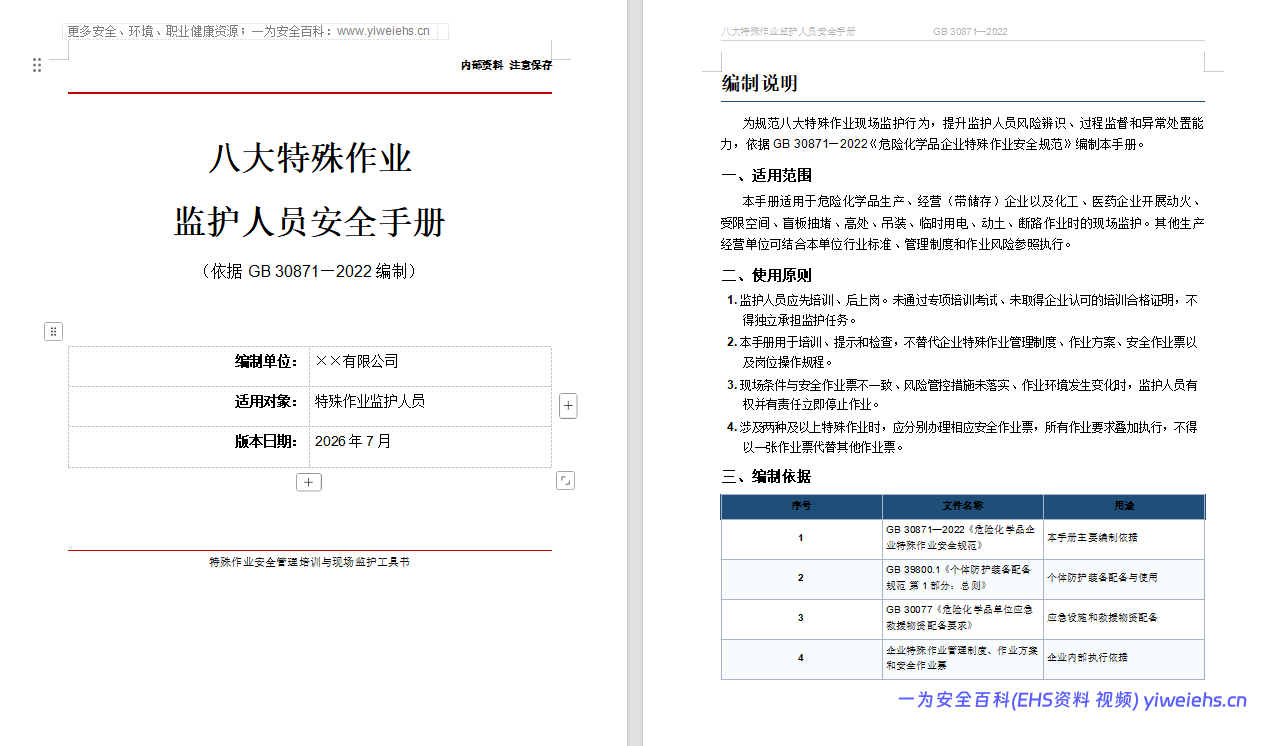Click the cell GB 30077《危险化学品单位应急救援物资配备要求》
The image size is (1266, 746).
(x=962, y=618)
